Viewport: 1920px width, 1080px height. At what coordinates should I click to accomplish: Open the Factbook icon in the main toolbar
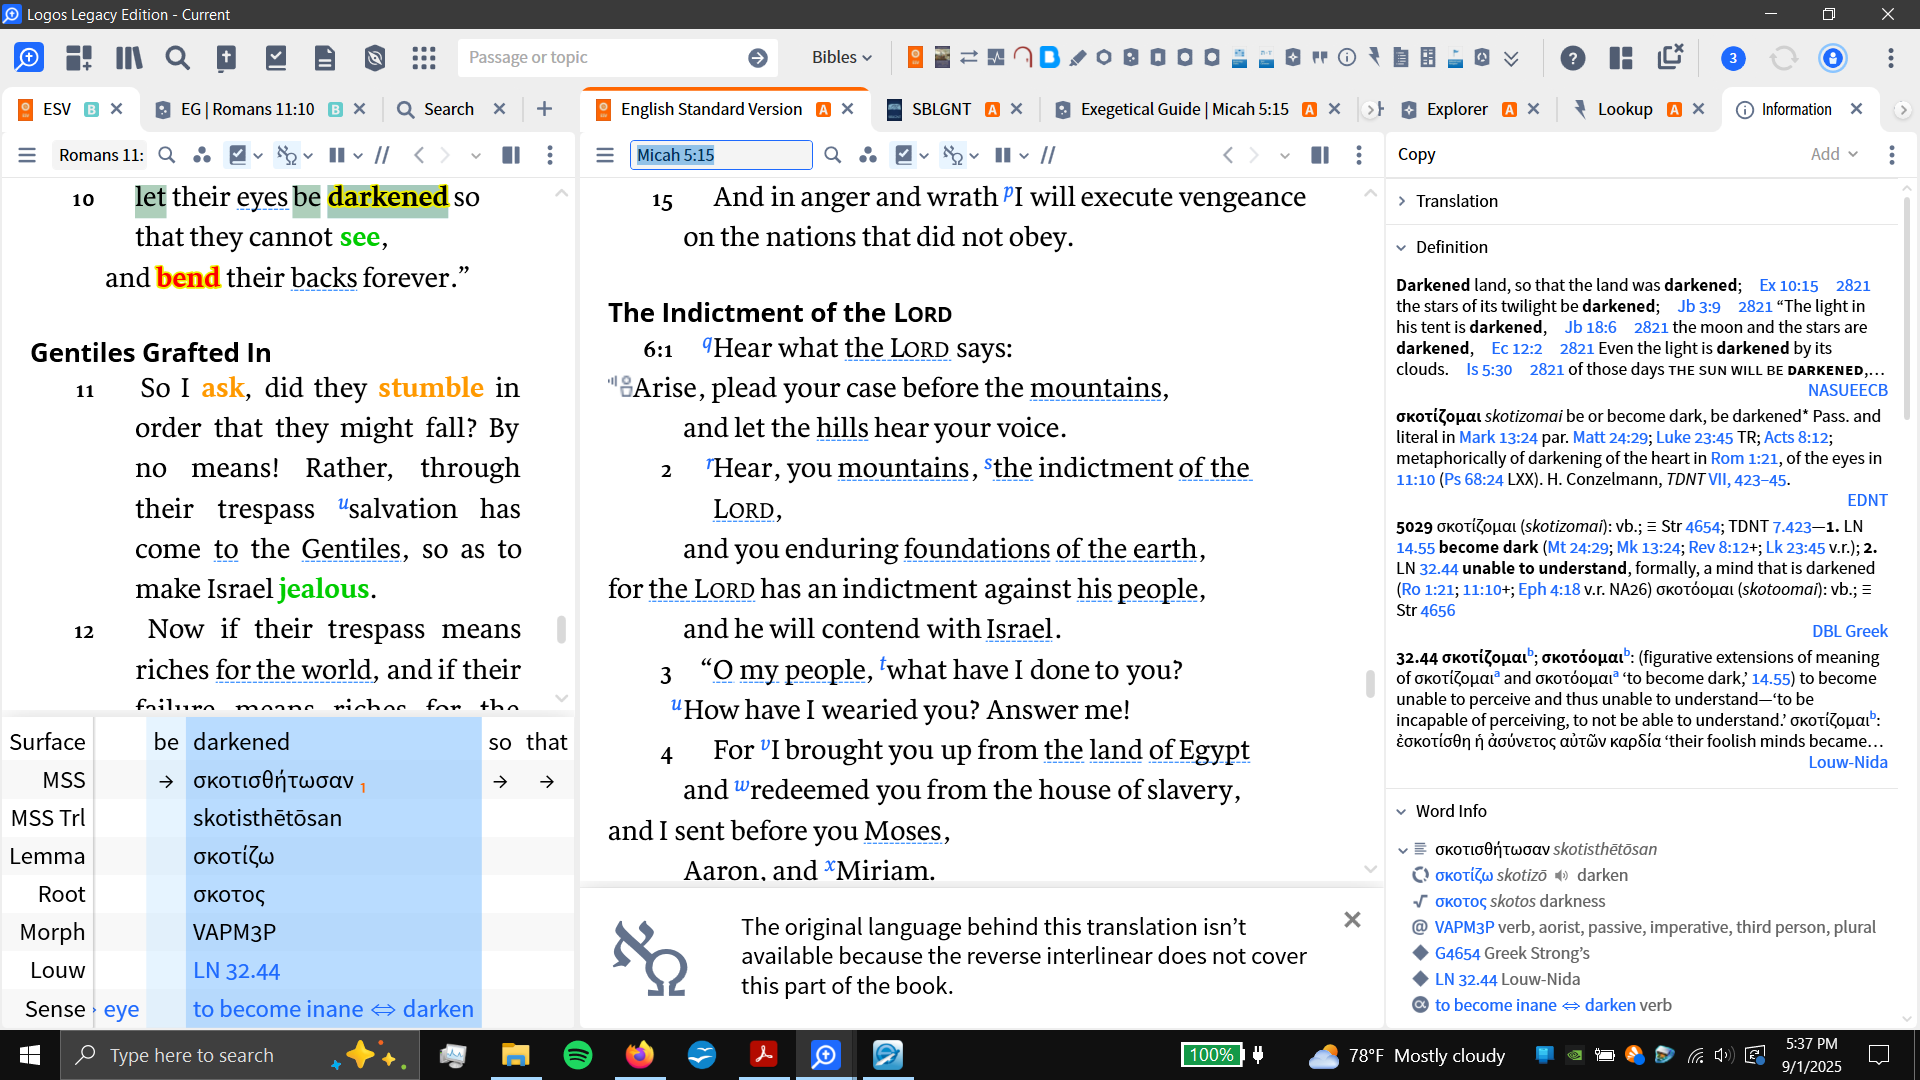(x=227, y=58)
